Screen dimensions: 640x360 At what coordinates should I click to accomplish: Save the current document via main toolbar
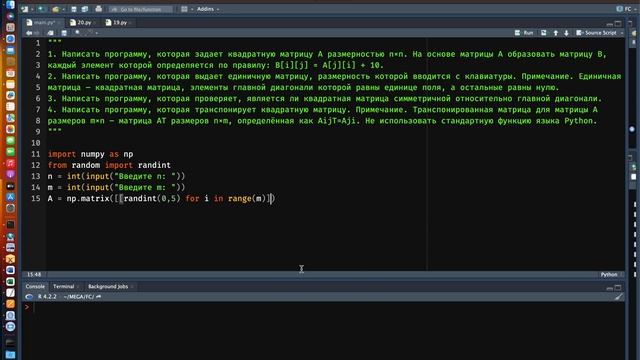74,9
